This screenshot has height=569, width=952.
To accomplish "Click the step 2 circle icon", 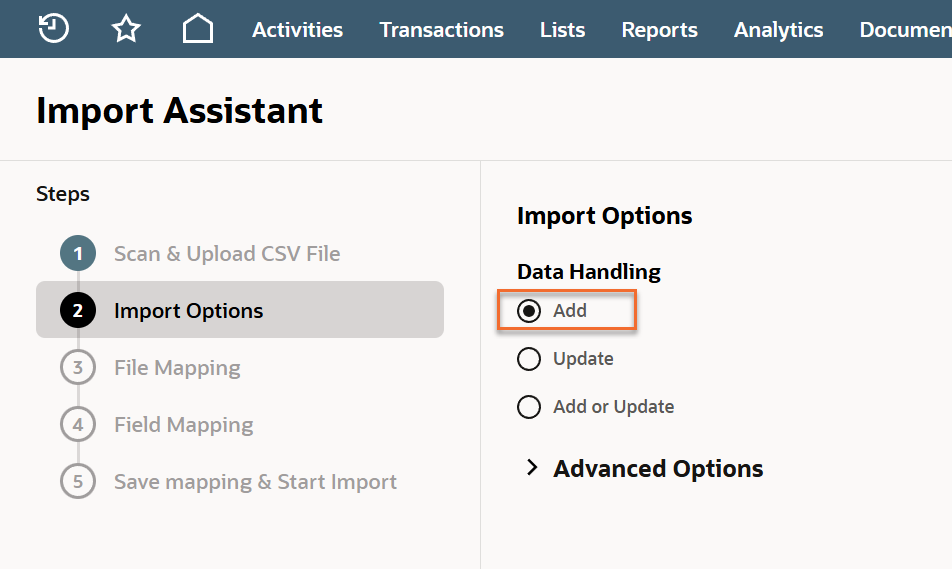I will point(78,311).
